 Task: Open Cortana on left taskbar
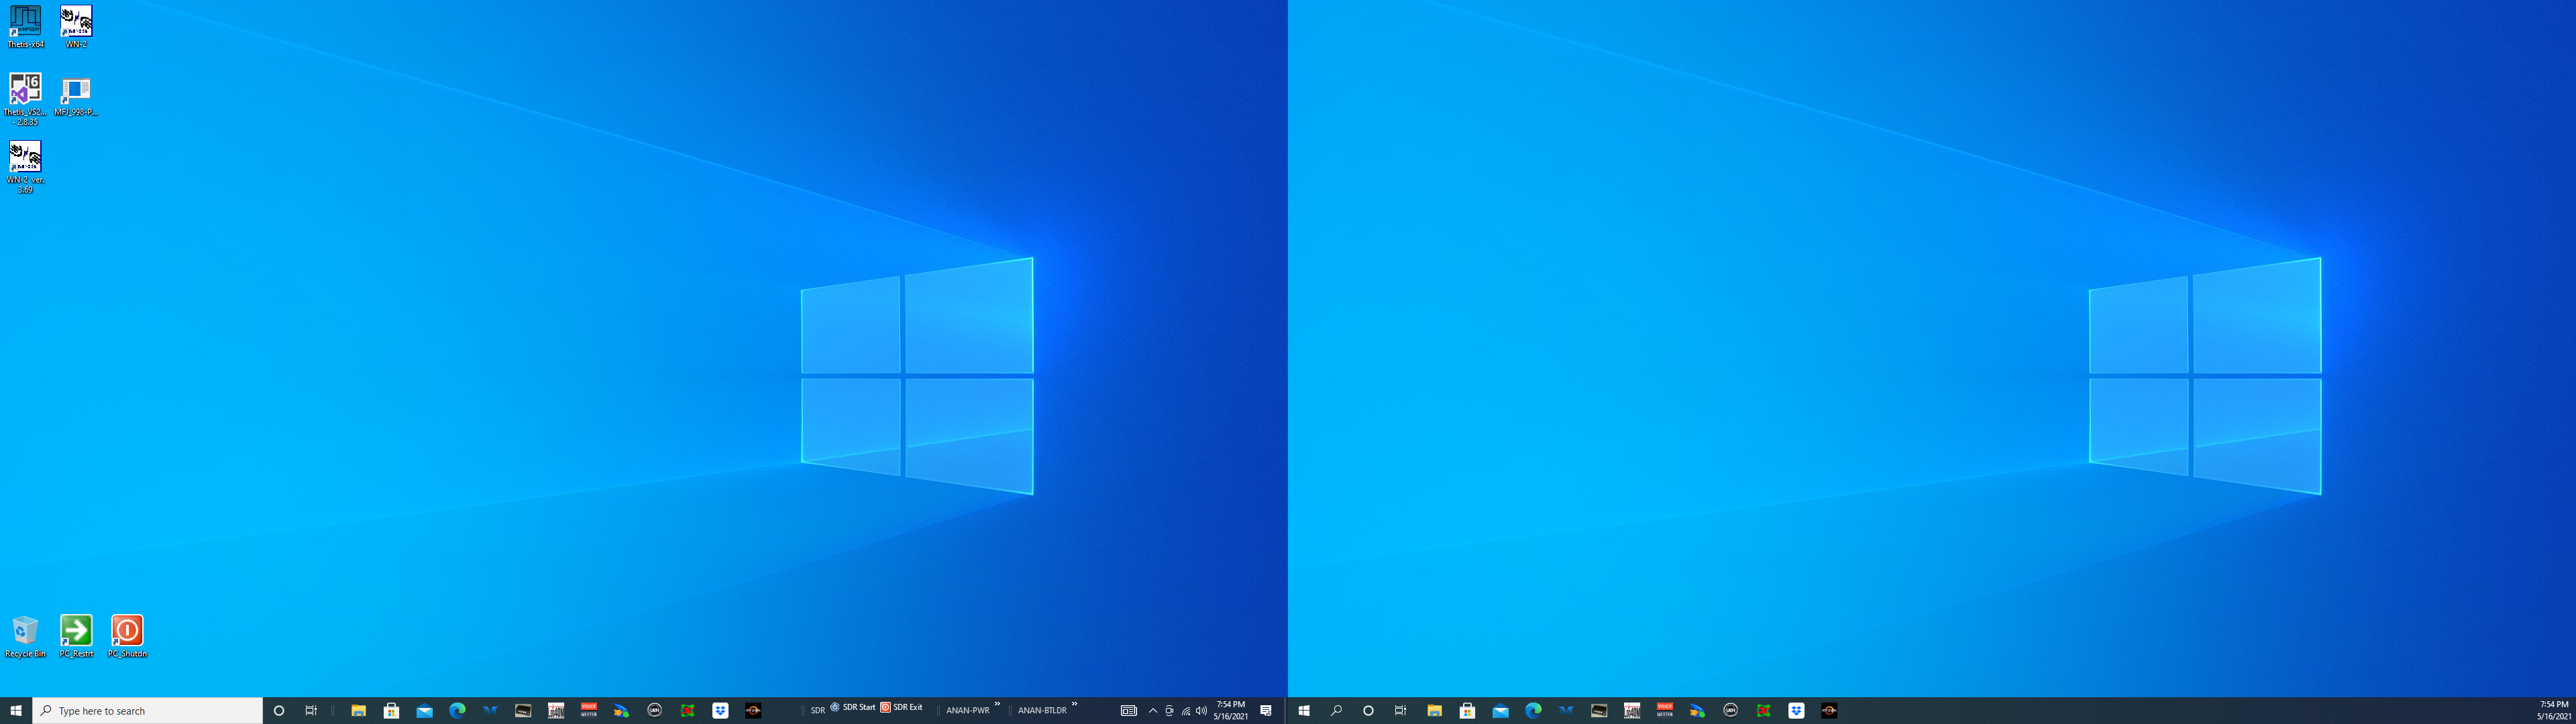279,710
